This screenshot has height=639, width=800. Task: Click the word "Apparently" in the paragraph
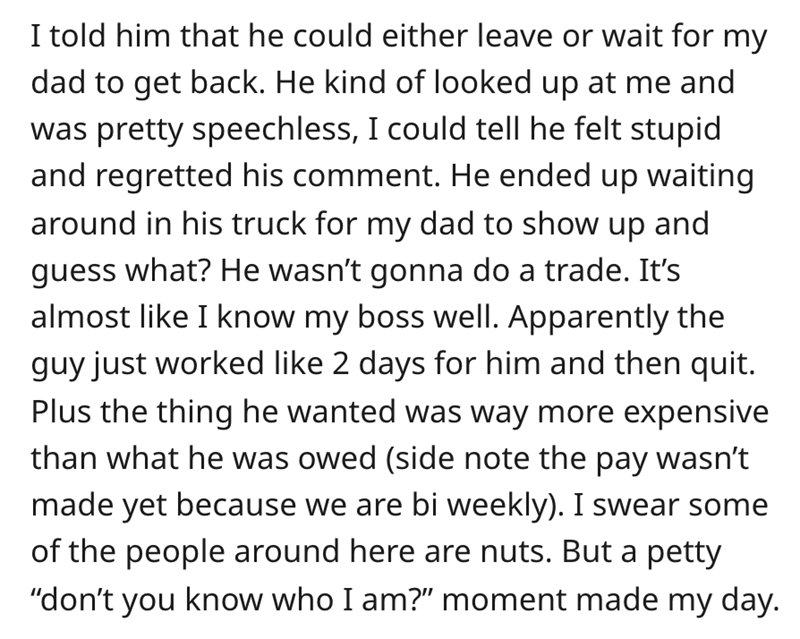coord(589,317)
